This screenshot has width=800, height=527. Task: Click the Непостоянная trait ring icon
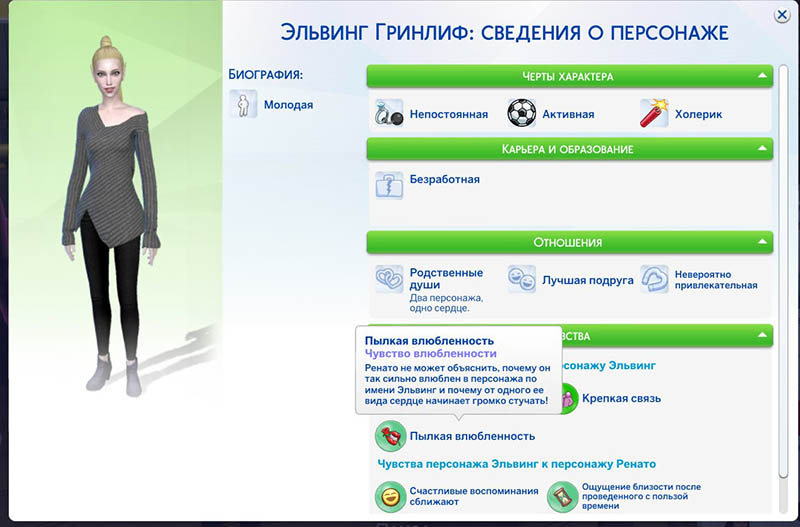tap(389, 113)
